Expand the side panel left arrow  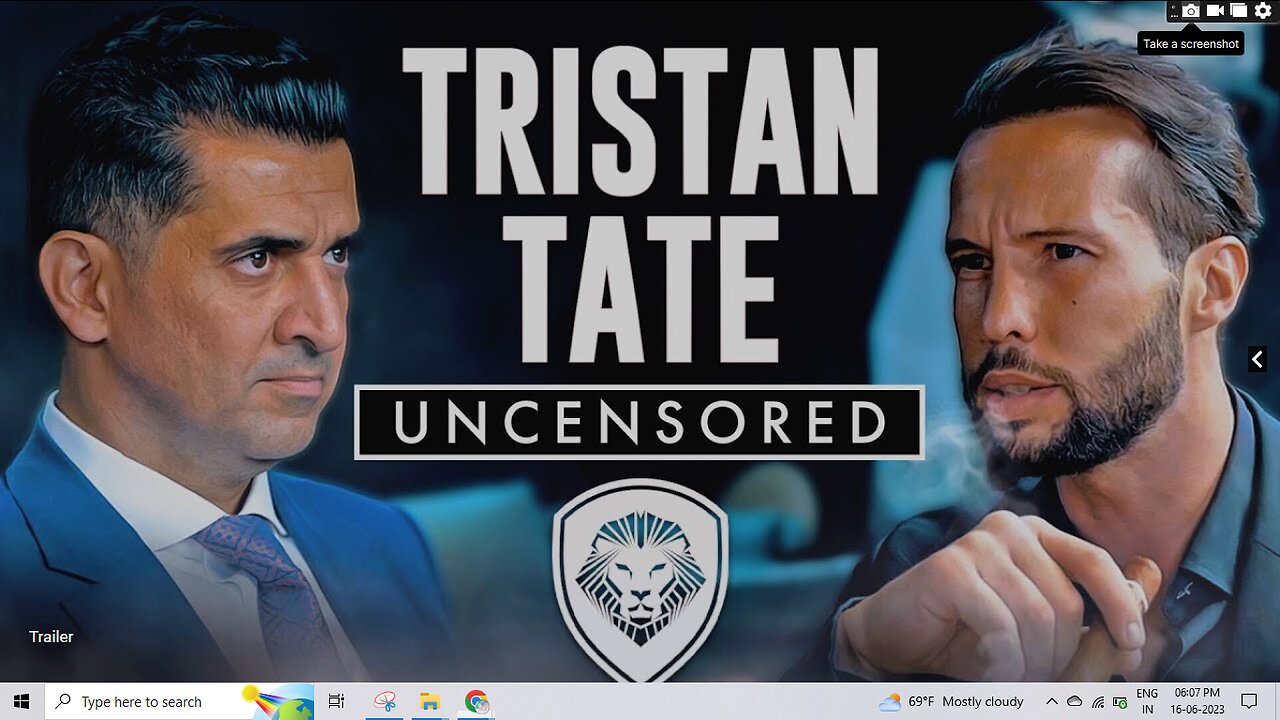(1258, 359)
